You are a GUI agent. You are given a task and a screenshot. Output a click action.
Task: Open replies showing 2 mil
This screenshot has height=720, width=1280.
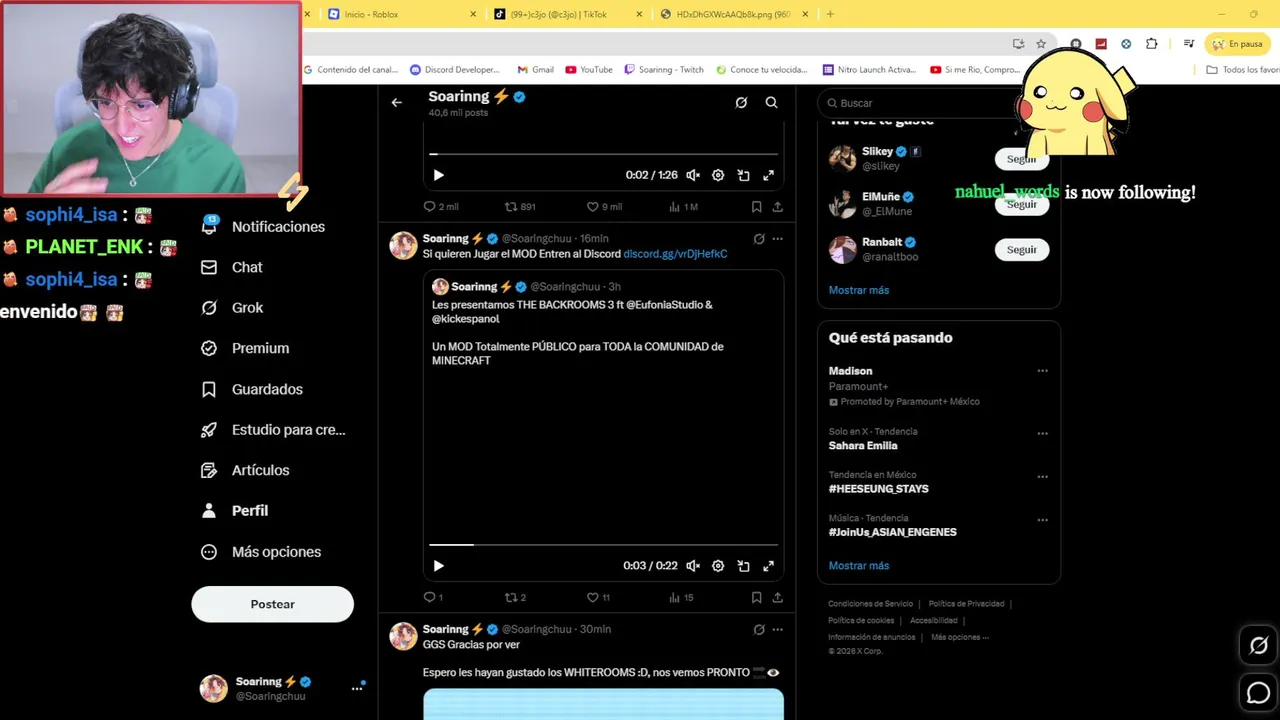[440, 207]
